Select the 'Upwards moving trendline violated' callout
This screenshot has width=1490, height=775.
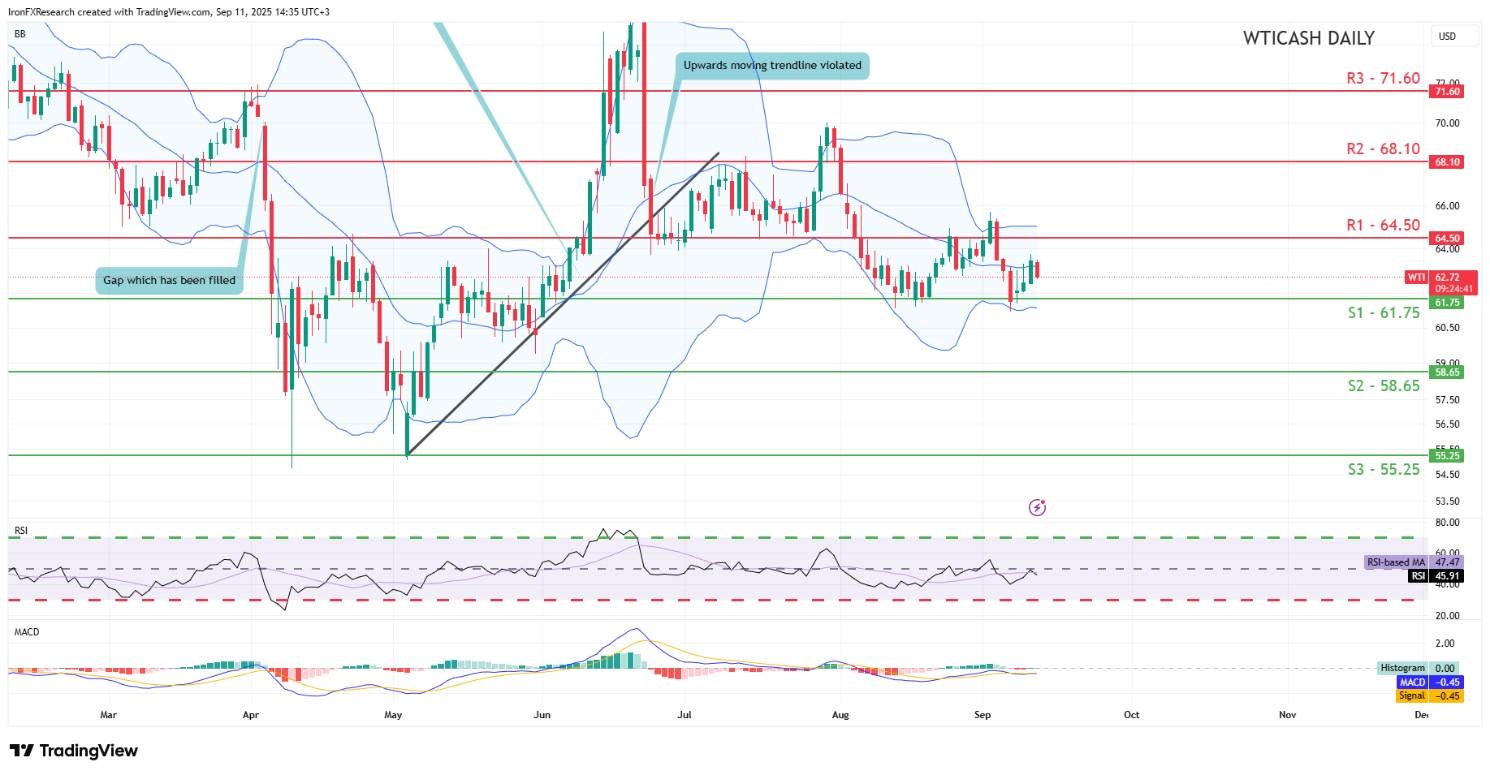click(770, 66)
